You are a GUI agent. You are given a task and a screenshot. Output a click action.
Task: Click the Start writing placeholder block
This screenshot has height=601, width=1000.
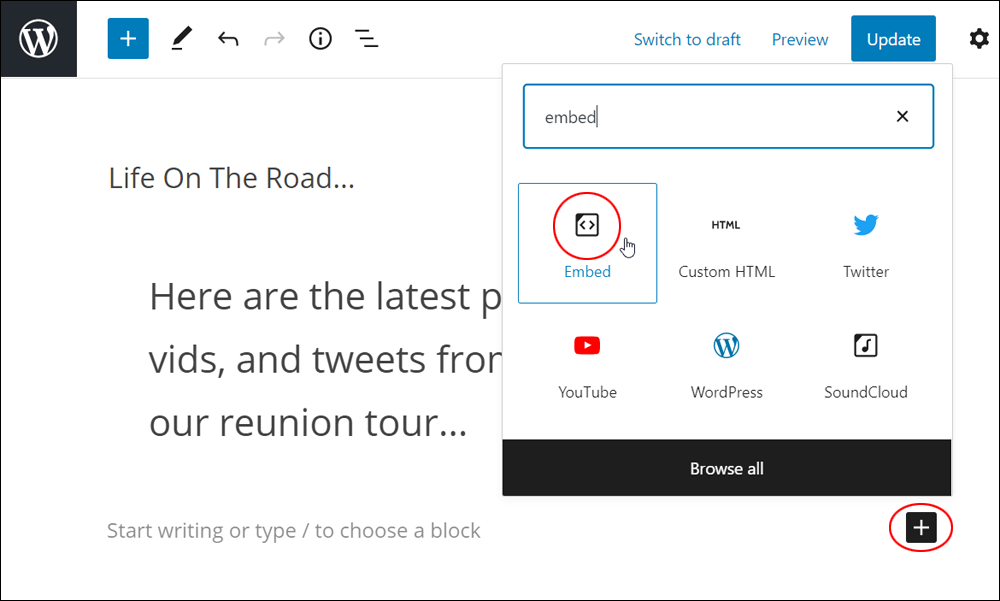click(x=293, y=530)
